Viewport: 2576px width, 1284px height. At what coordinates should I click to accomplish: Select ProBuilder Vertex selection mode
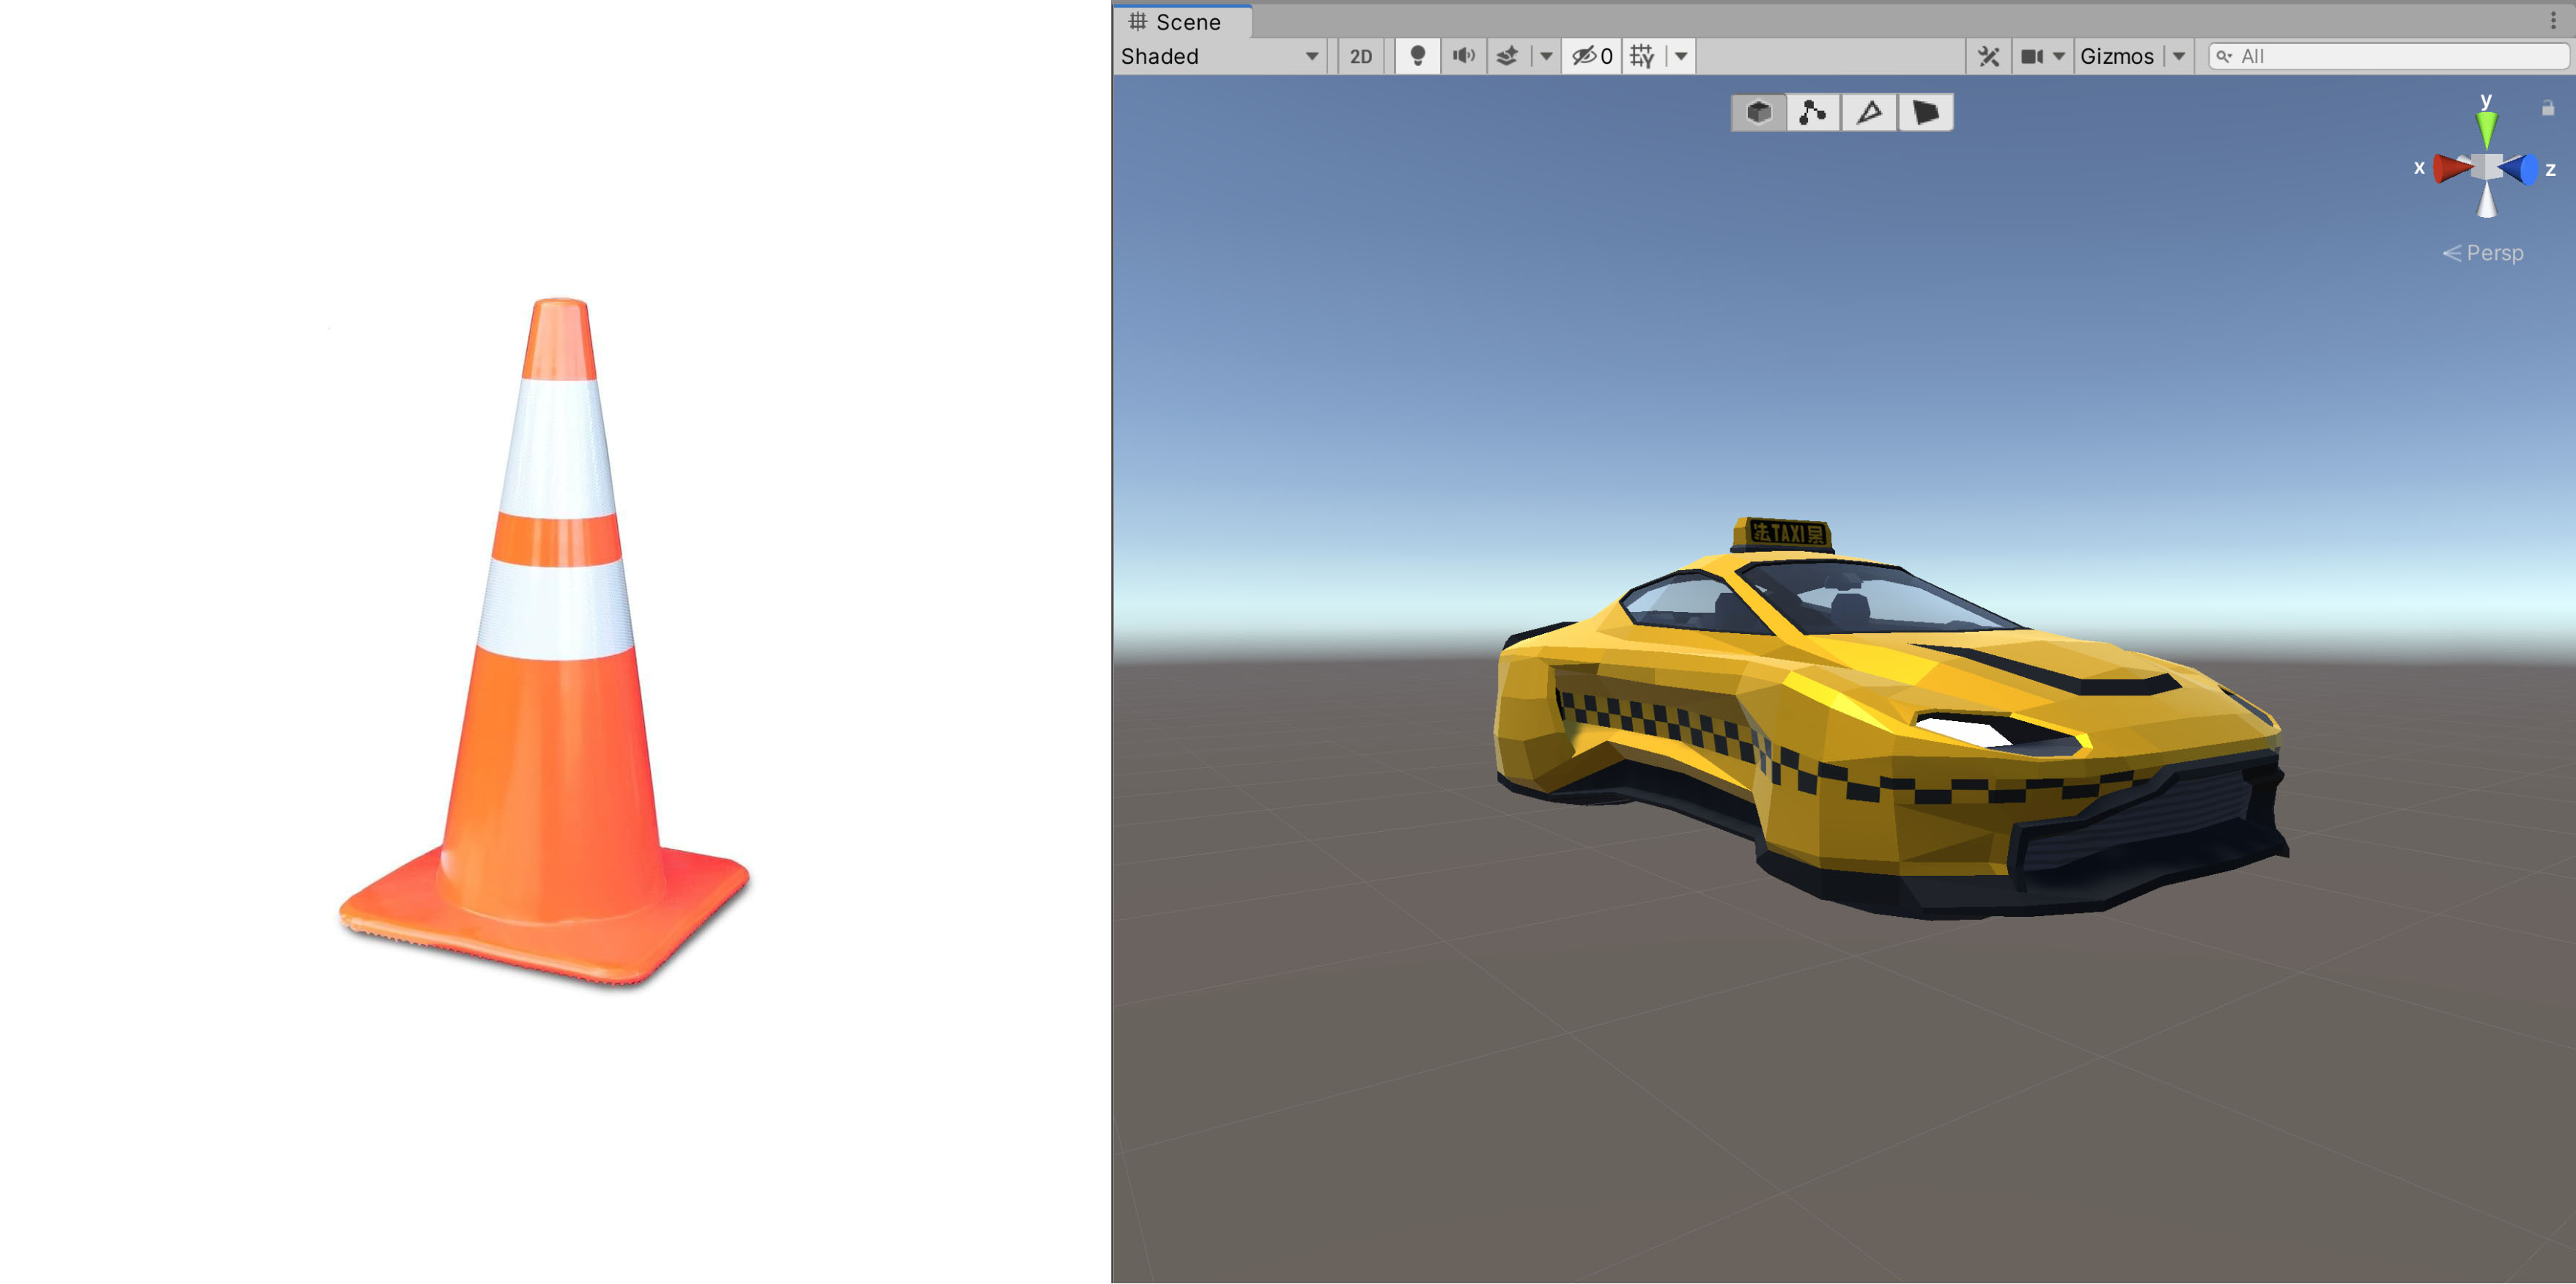(1813, 112)
